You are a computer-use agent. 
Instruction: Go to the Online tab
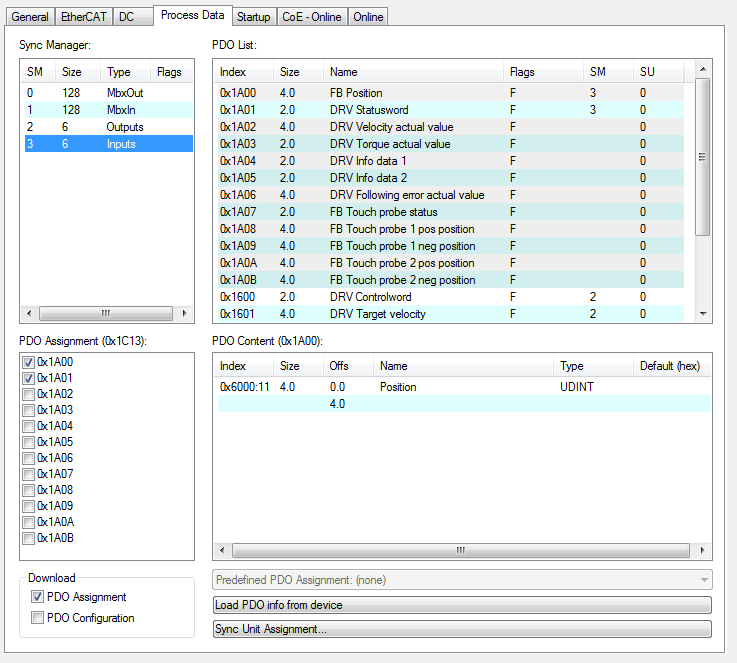[368, 17]
